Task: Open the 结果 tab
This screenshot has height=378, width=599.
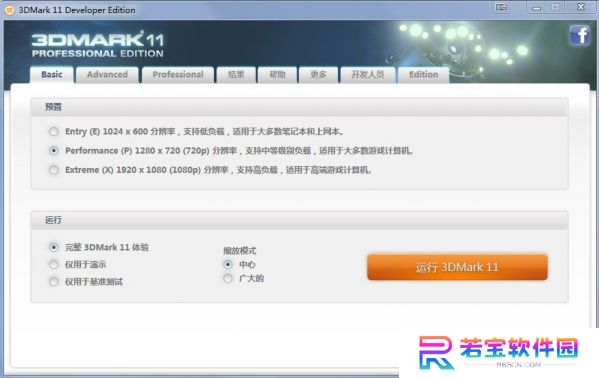Action: point(236,75)
